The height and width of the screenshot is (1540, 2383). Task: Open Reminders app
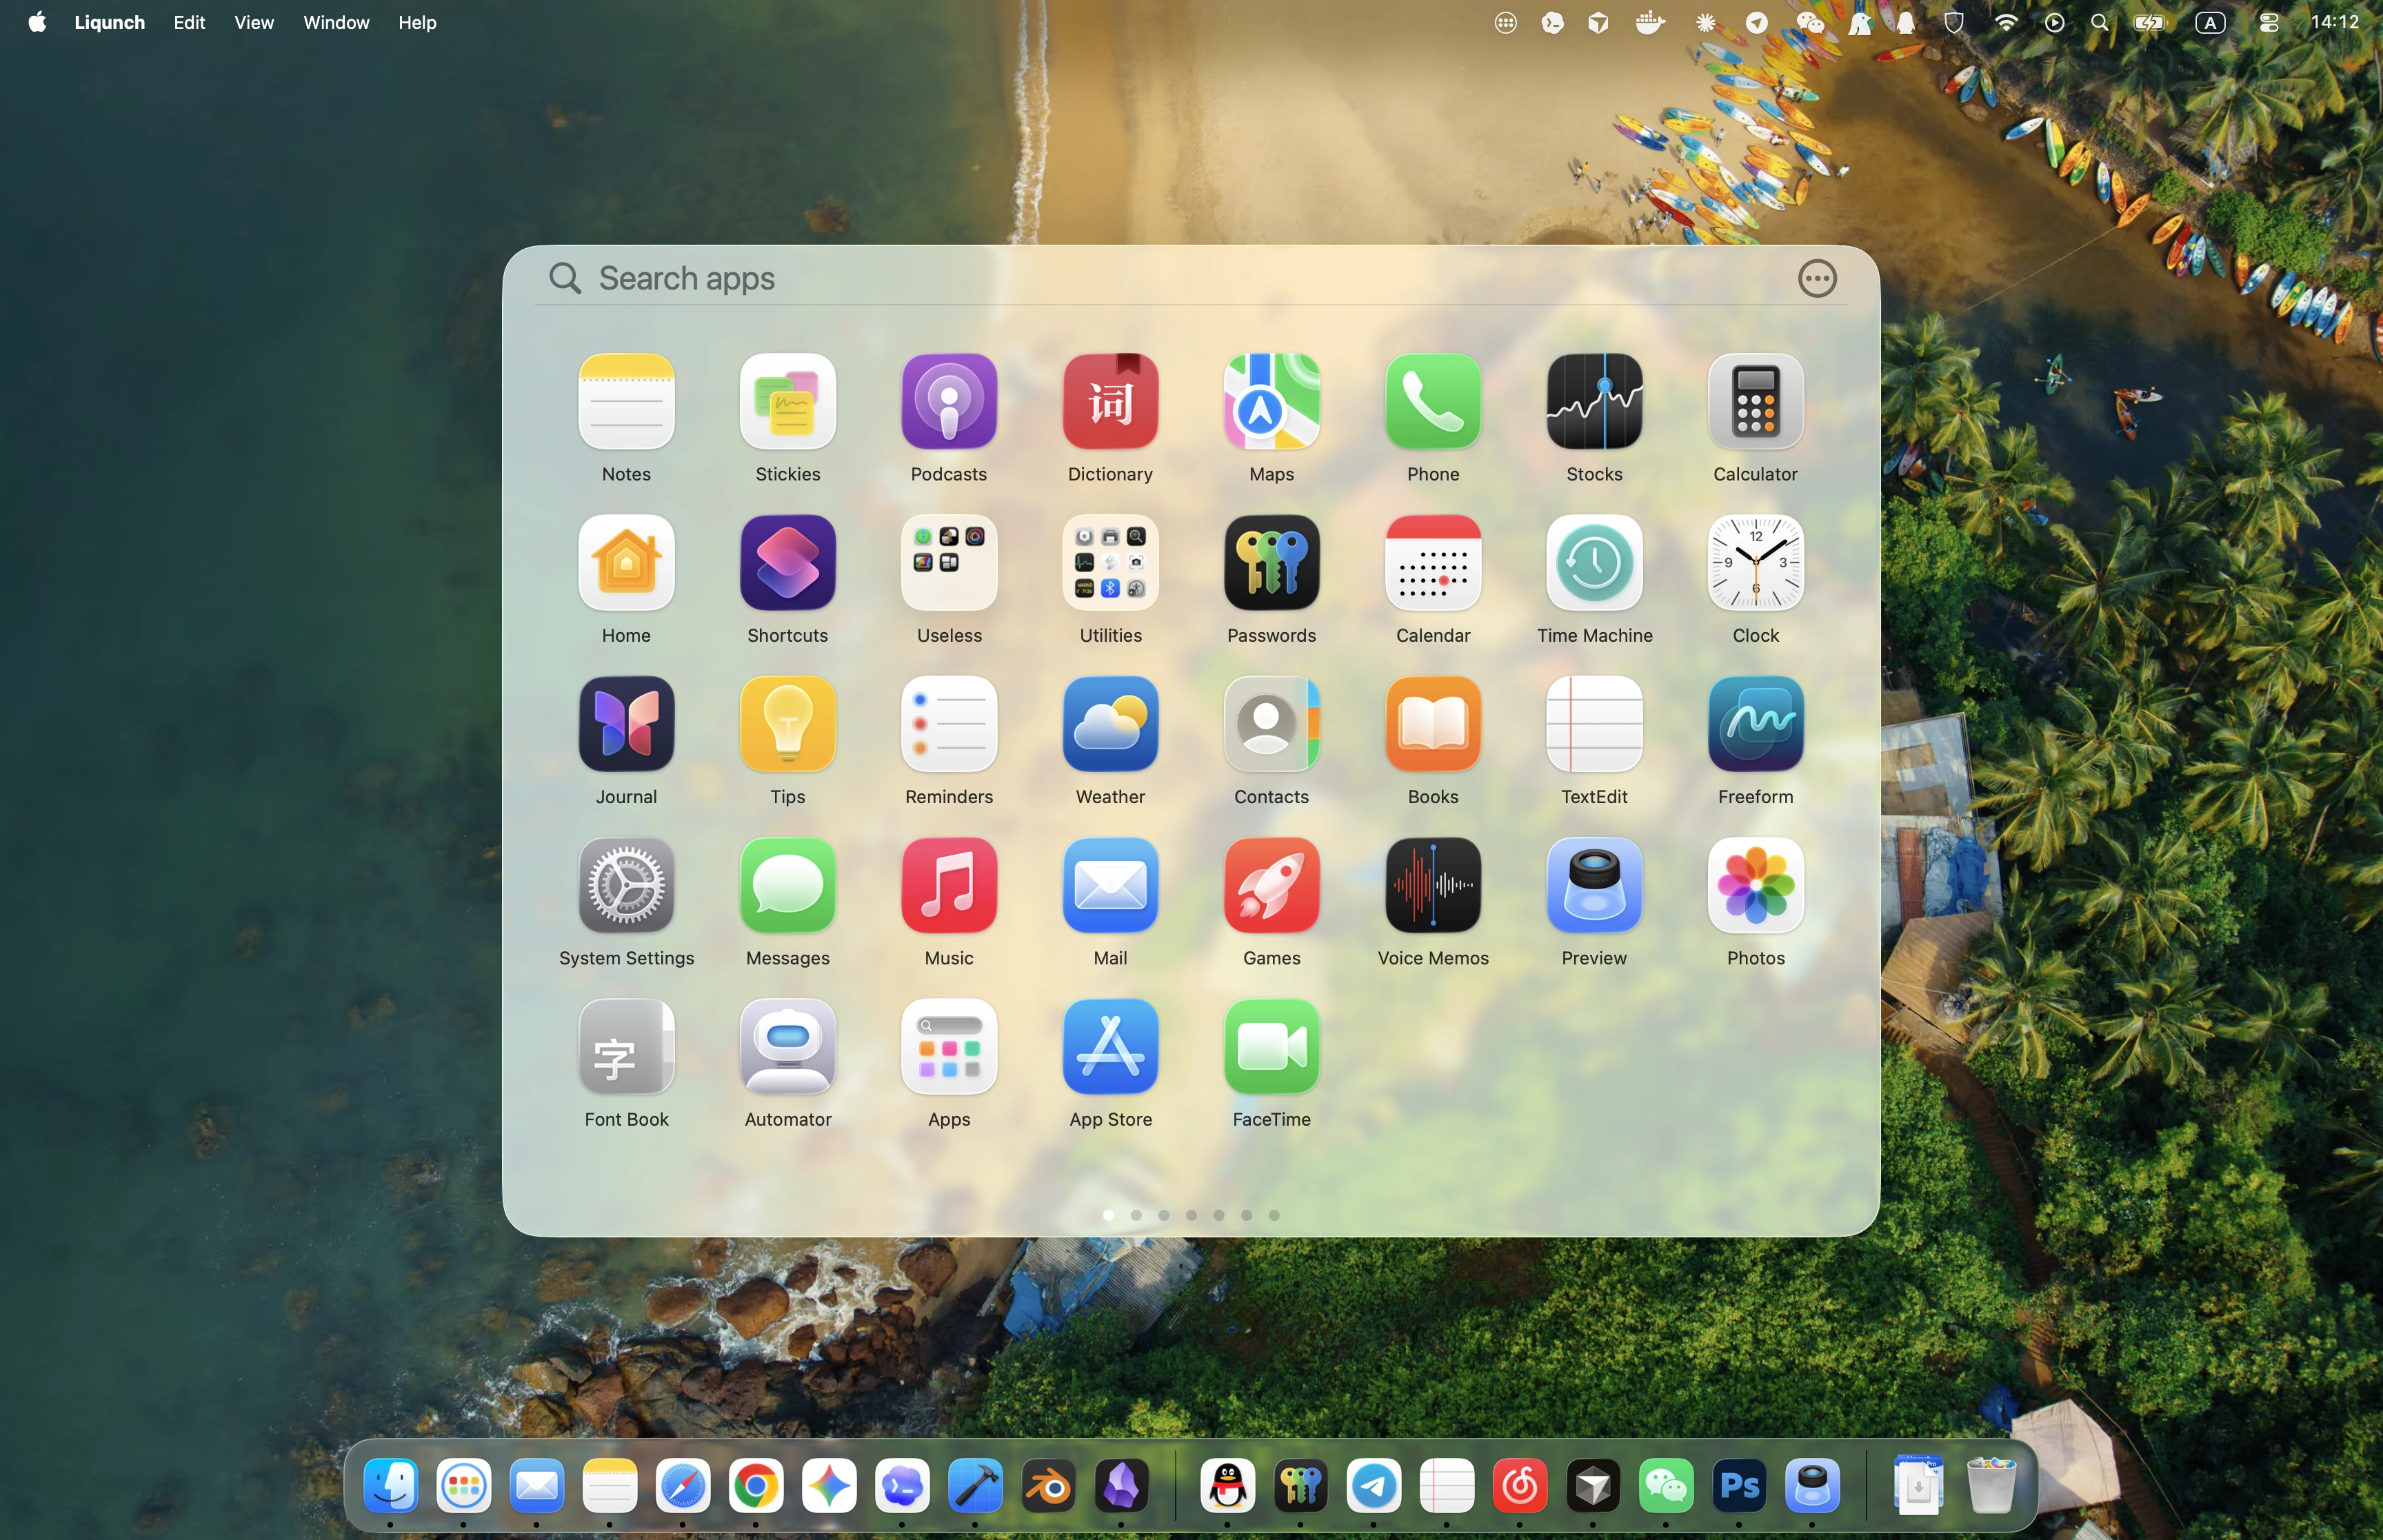tap(949, 724)
